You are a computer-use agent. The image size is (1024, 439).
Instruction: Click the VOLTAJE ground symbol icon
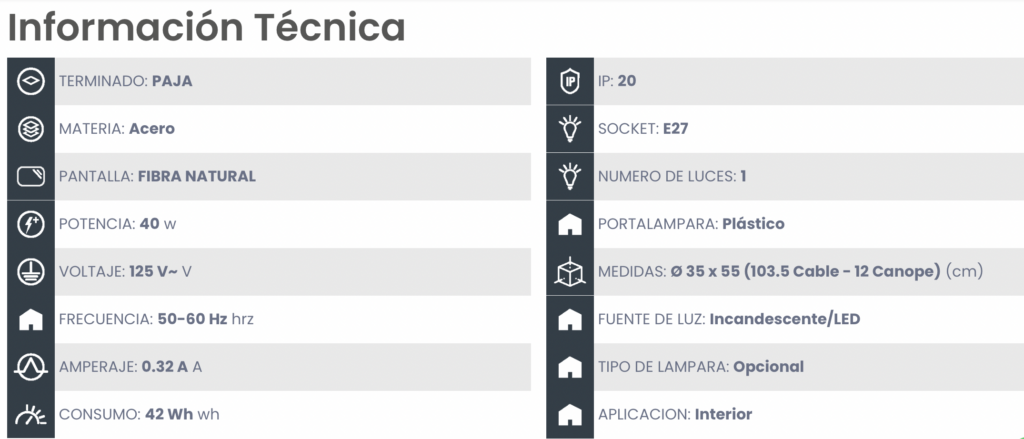click(31, 272)
